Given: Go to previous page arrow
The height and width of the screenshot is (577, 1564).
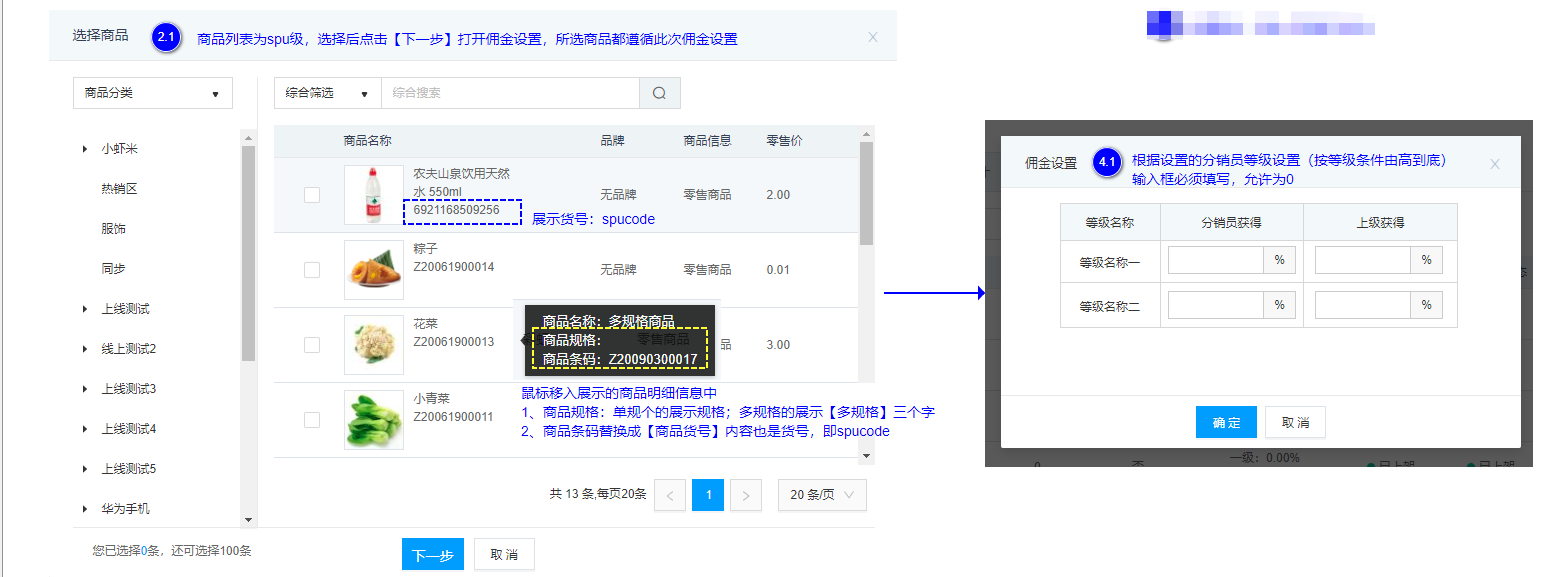Looking at the screenshot, I should (x=670, y=495).
